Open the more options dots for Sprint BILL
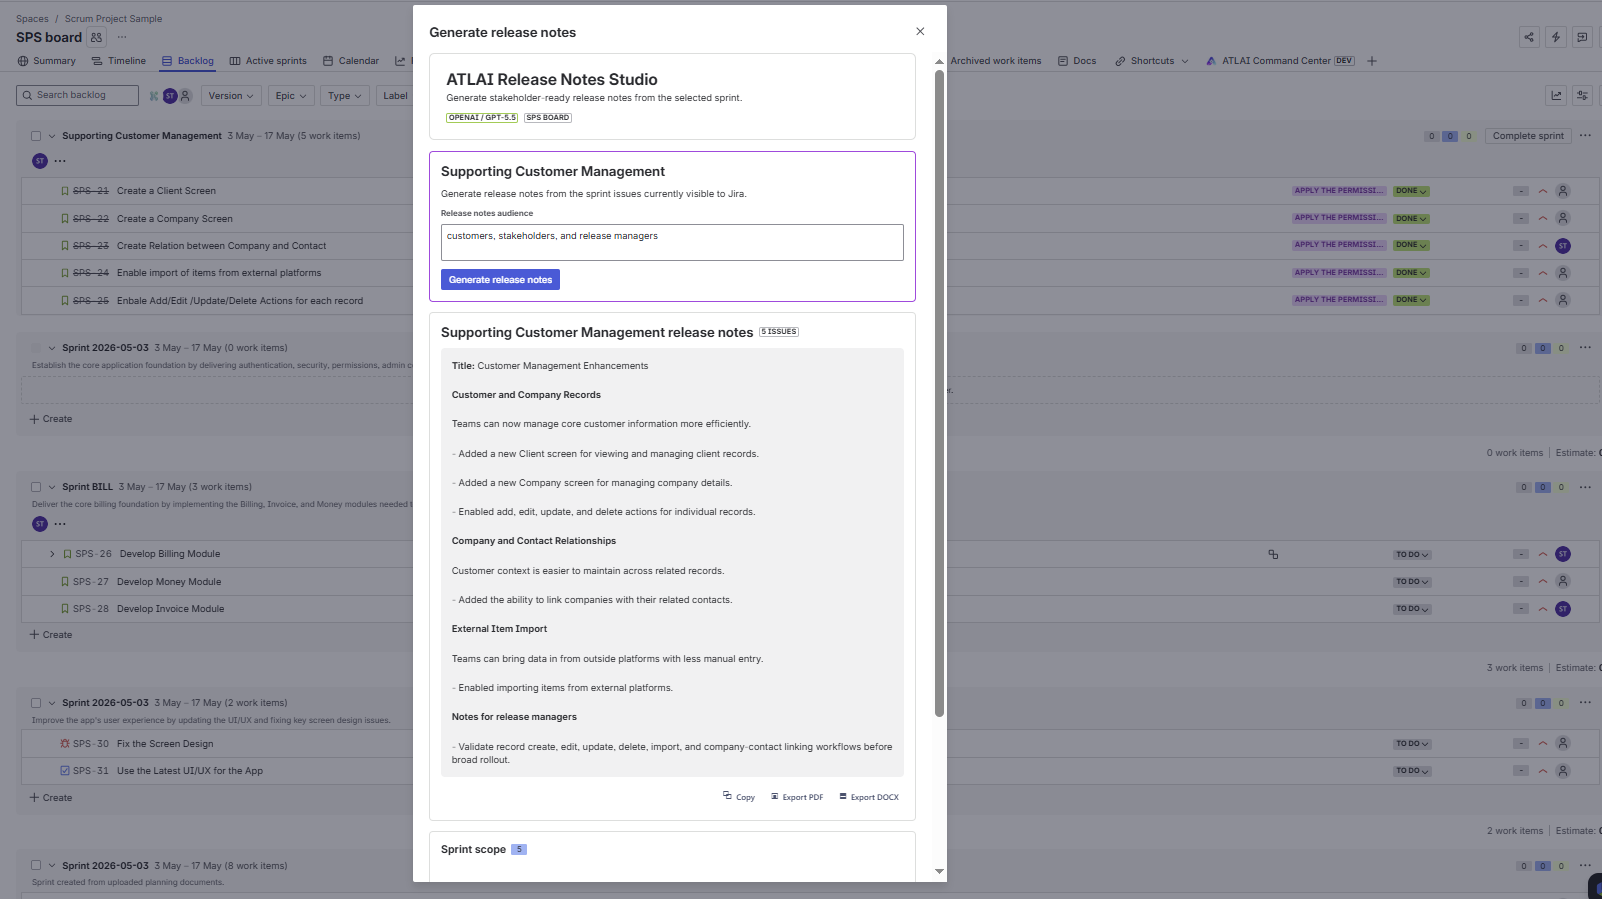 pyautogui.click(x=1585, y=487)
